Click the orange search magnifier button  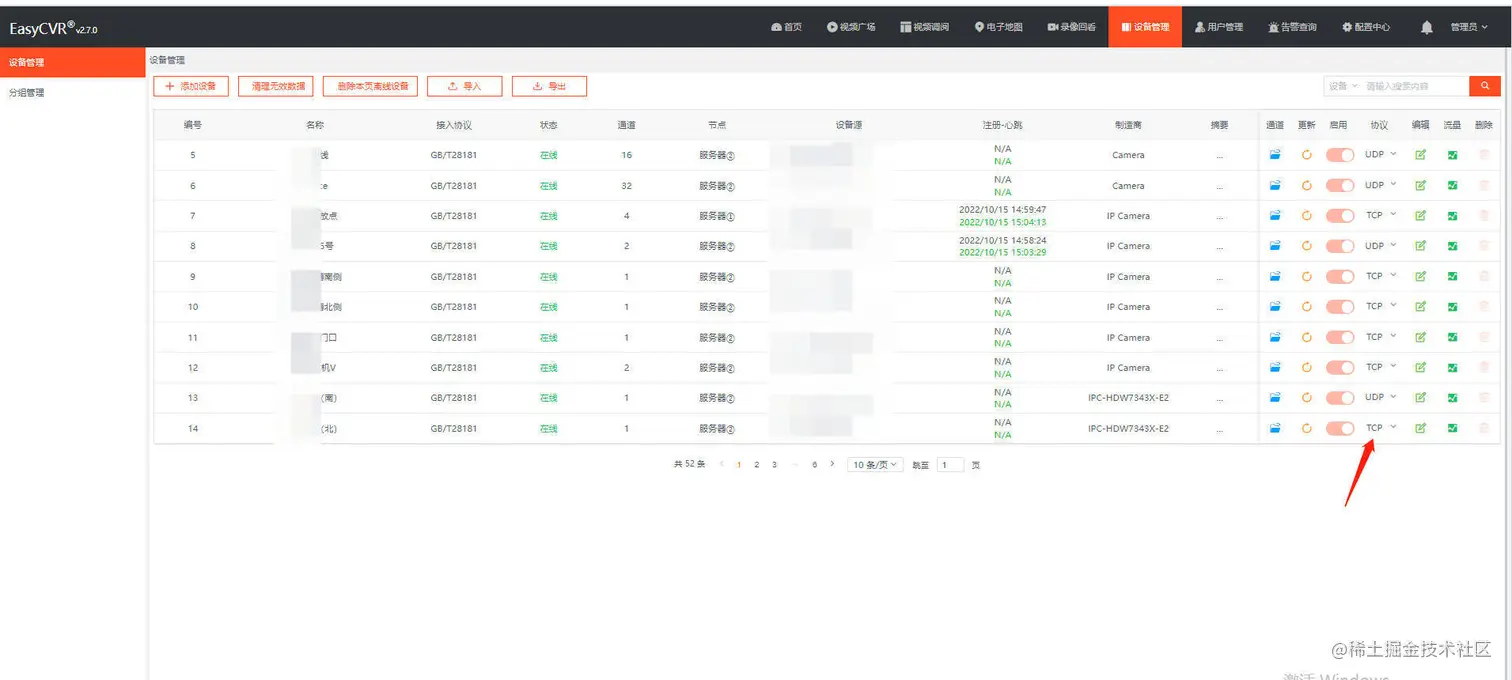pyautogui.click(x=1485, y=86)
